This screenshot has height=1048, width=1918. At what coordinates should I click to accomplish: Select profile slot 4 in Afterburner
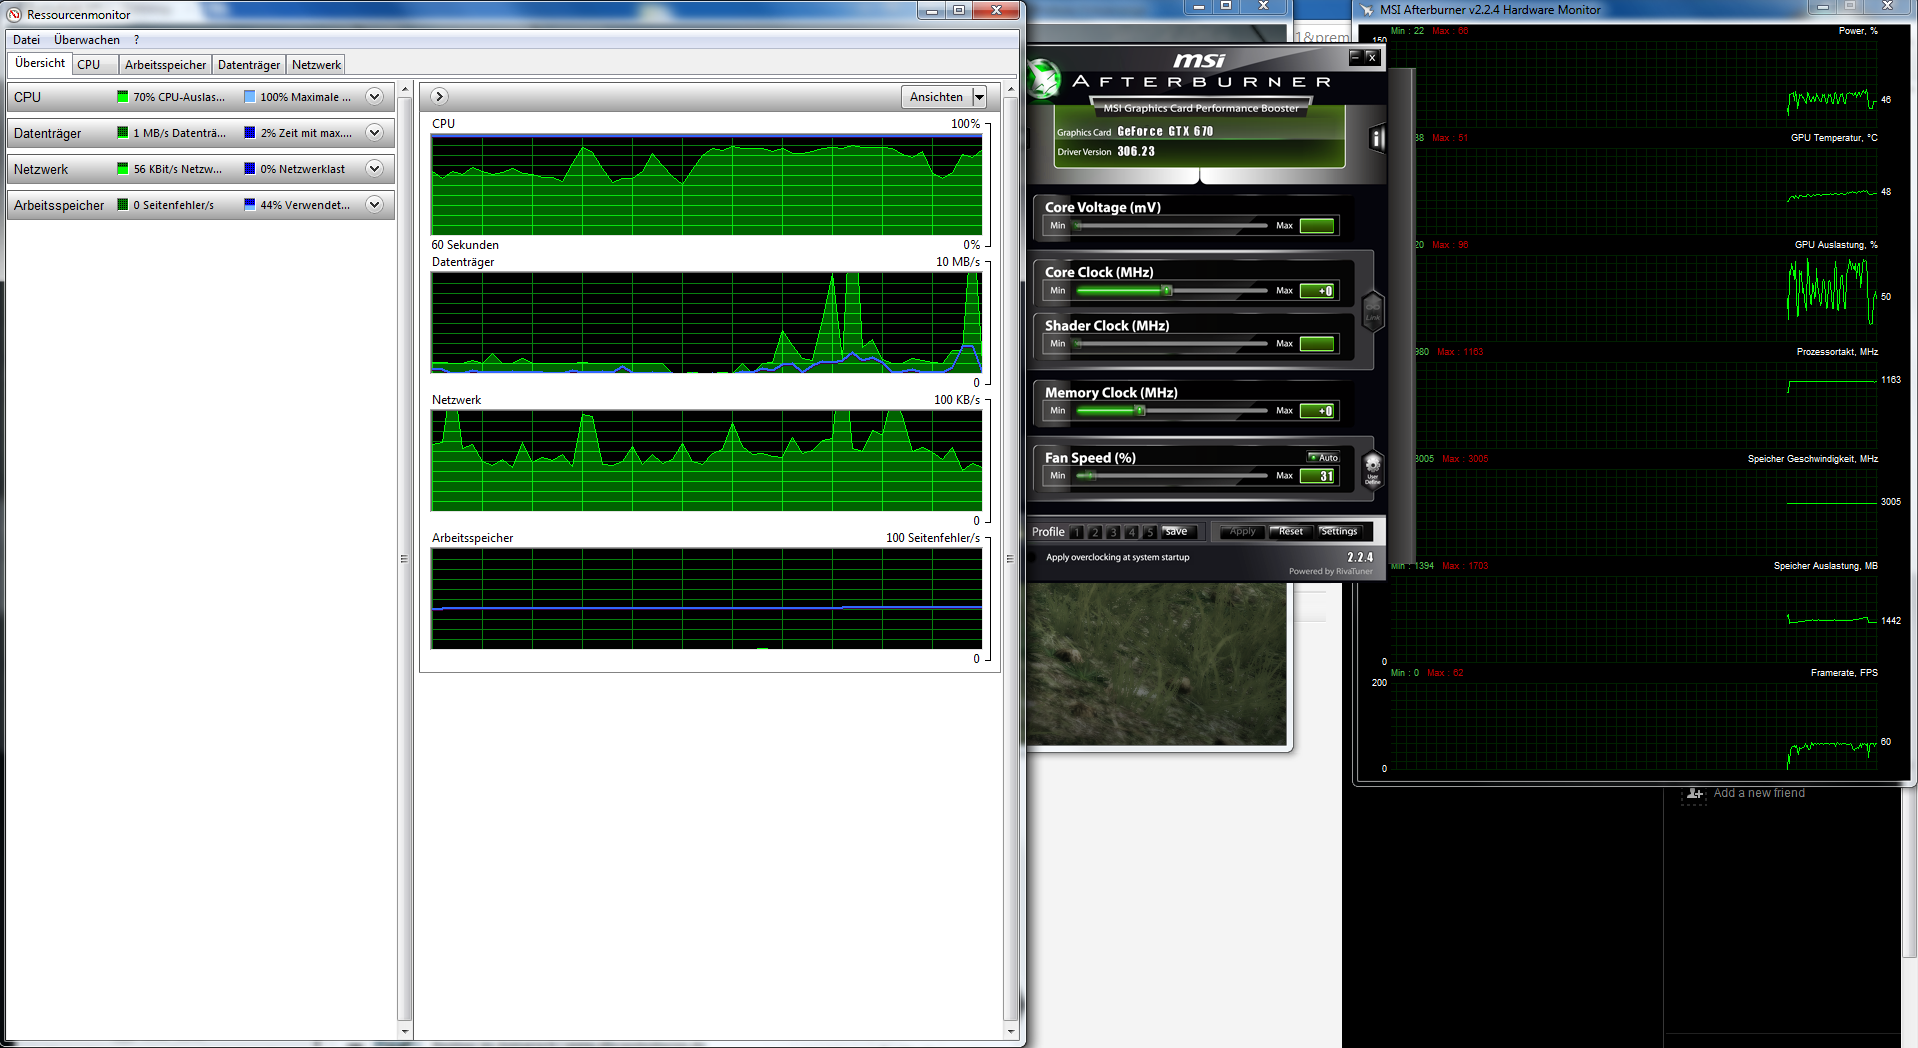pyautogui.click(x=1131, y=532)
